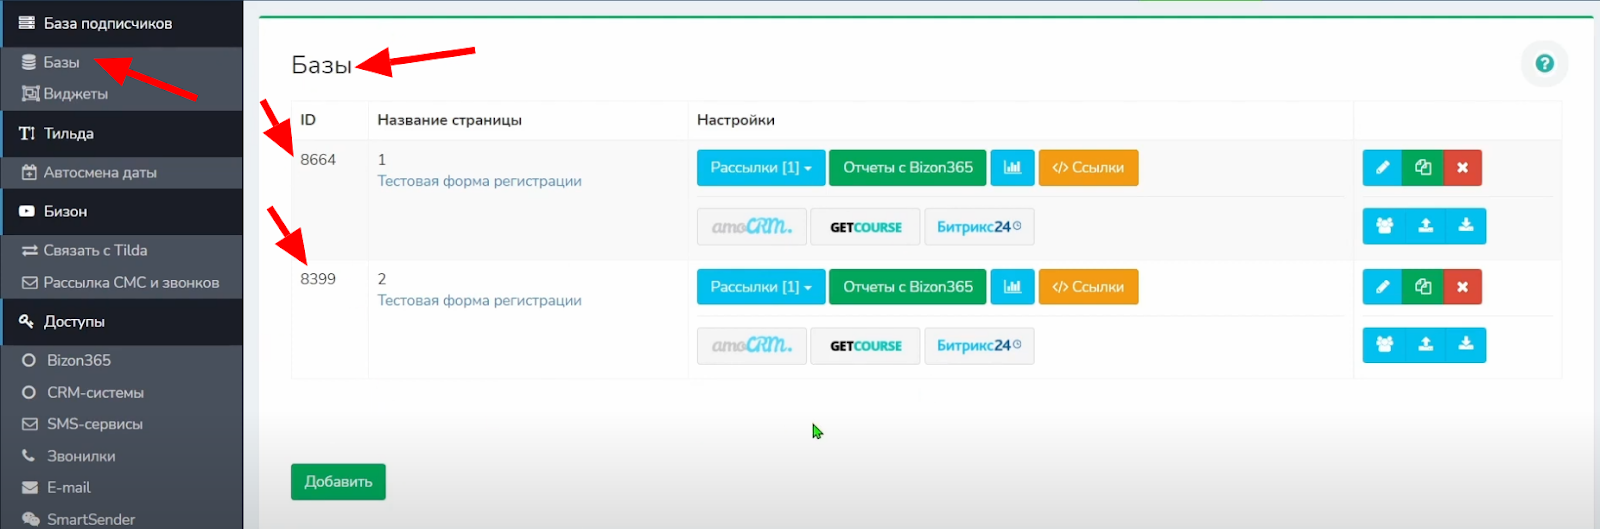1600x529 pixels.
Task: Open Рассылка СМС и звонков menu item
Action: coord(131,283)
